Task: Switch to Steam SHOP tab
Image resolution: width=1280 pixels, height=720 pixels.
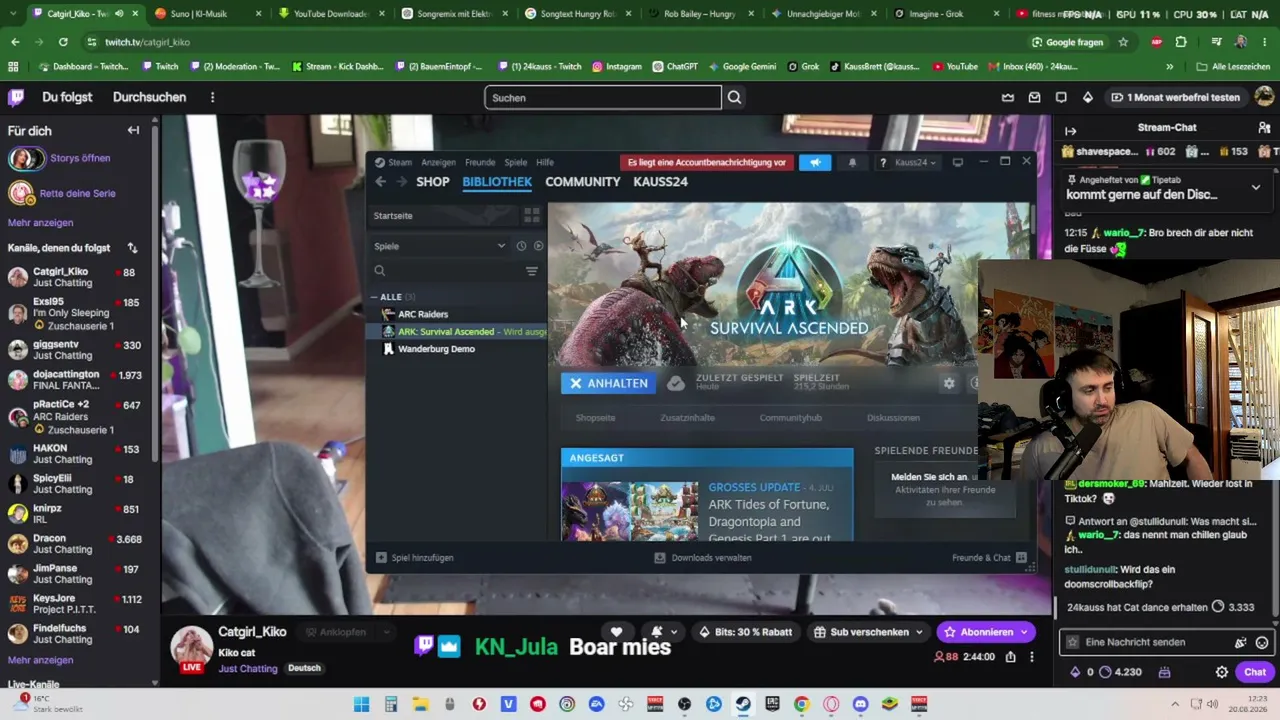Action: pos(432,182)
